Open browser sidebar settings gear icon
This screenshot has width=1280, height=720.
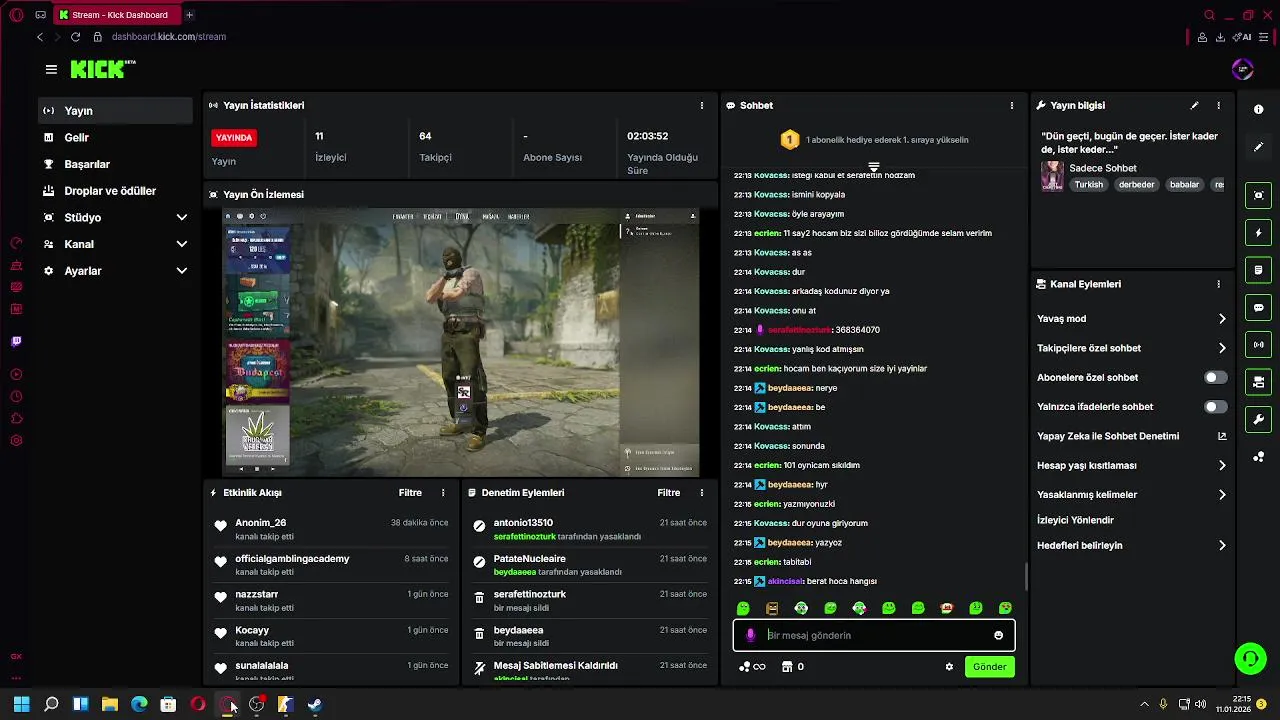point(16,440)
